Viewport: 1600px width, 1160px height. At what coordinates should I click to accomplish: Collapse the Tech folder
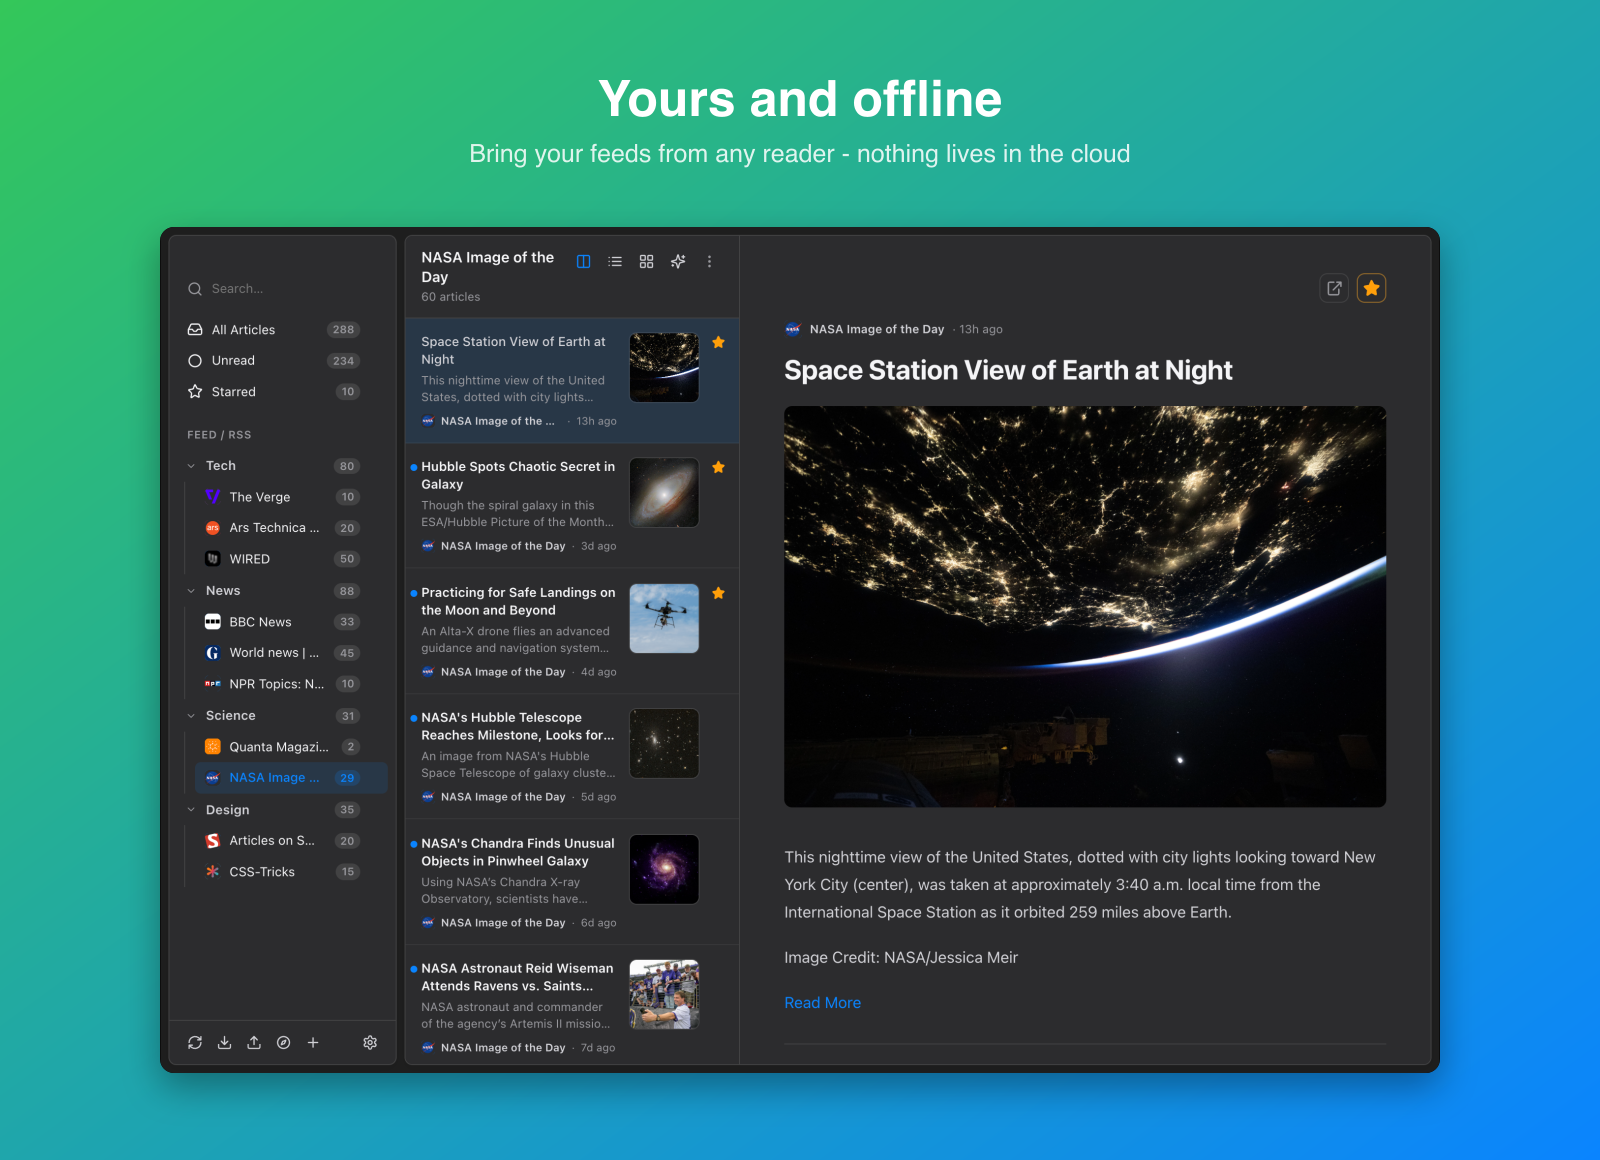point(191,466)
